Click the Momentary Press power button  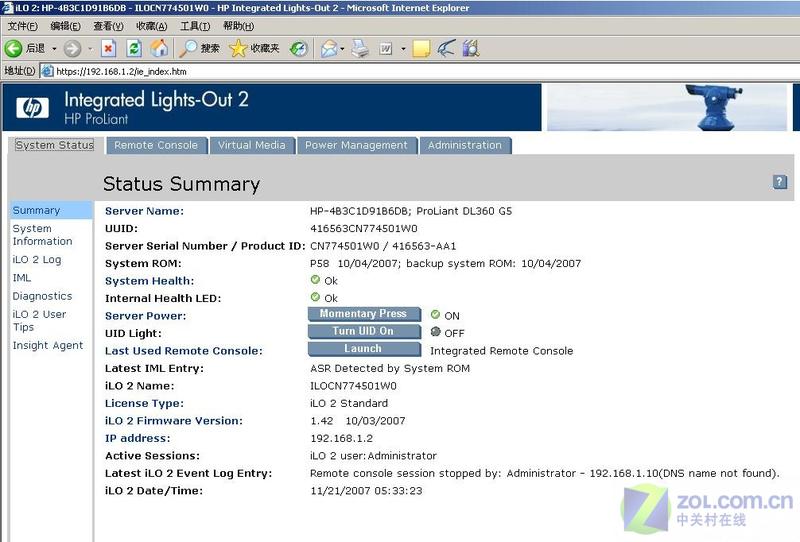(364, 314)
